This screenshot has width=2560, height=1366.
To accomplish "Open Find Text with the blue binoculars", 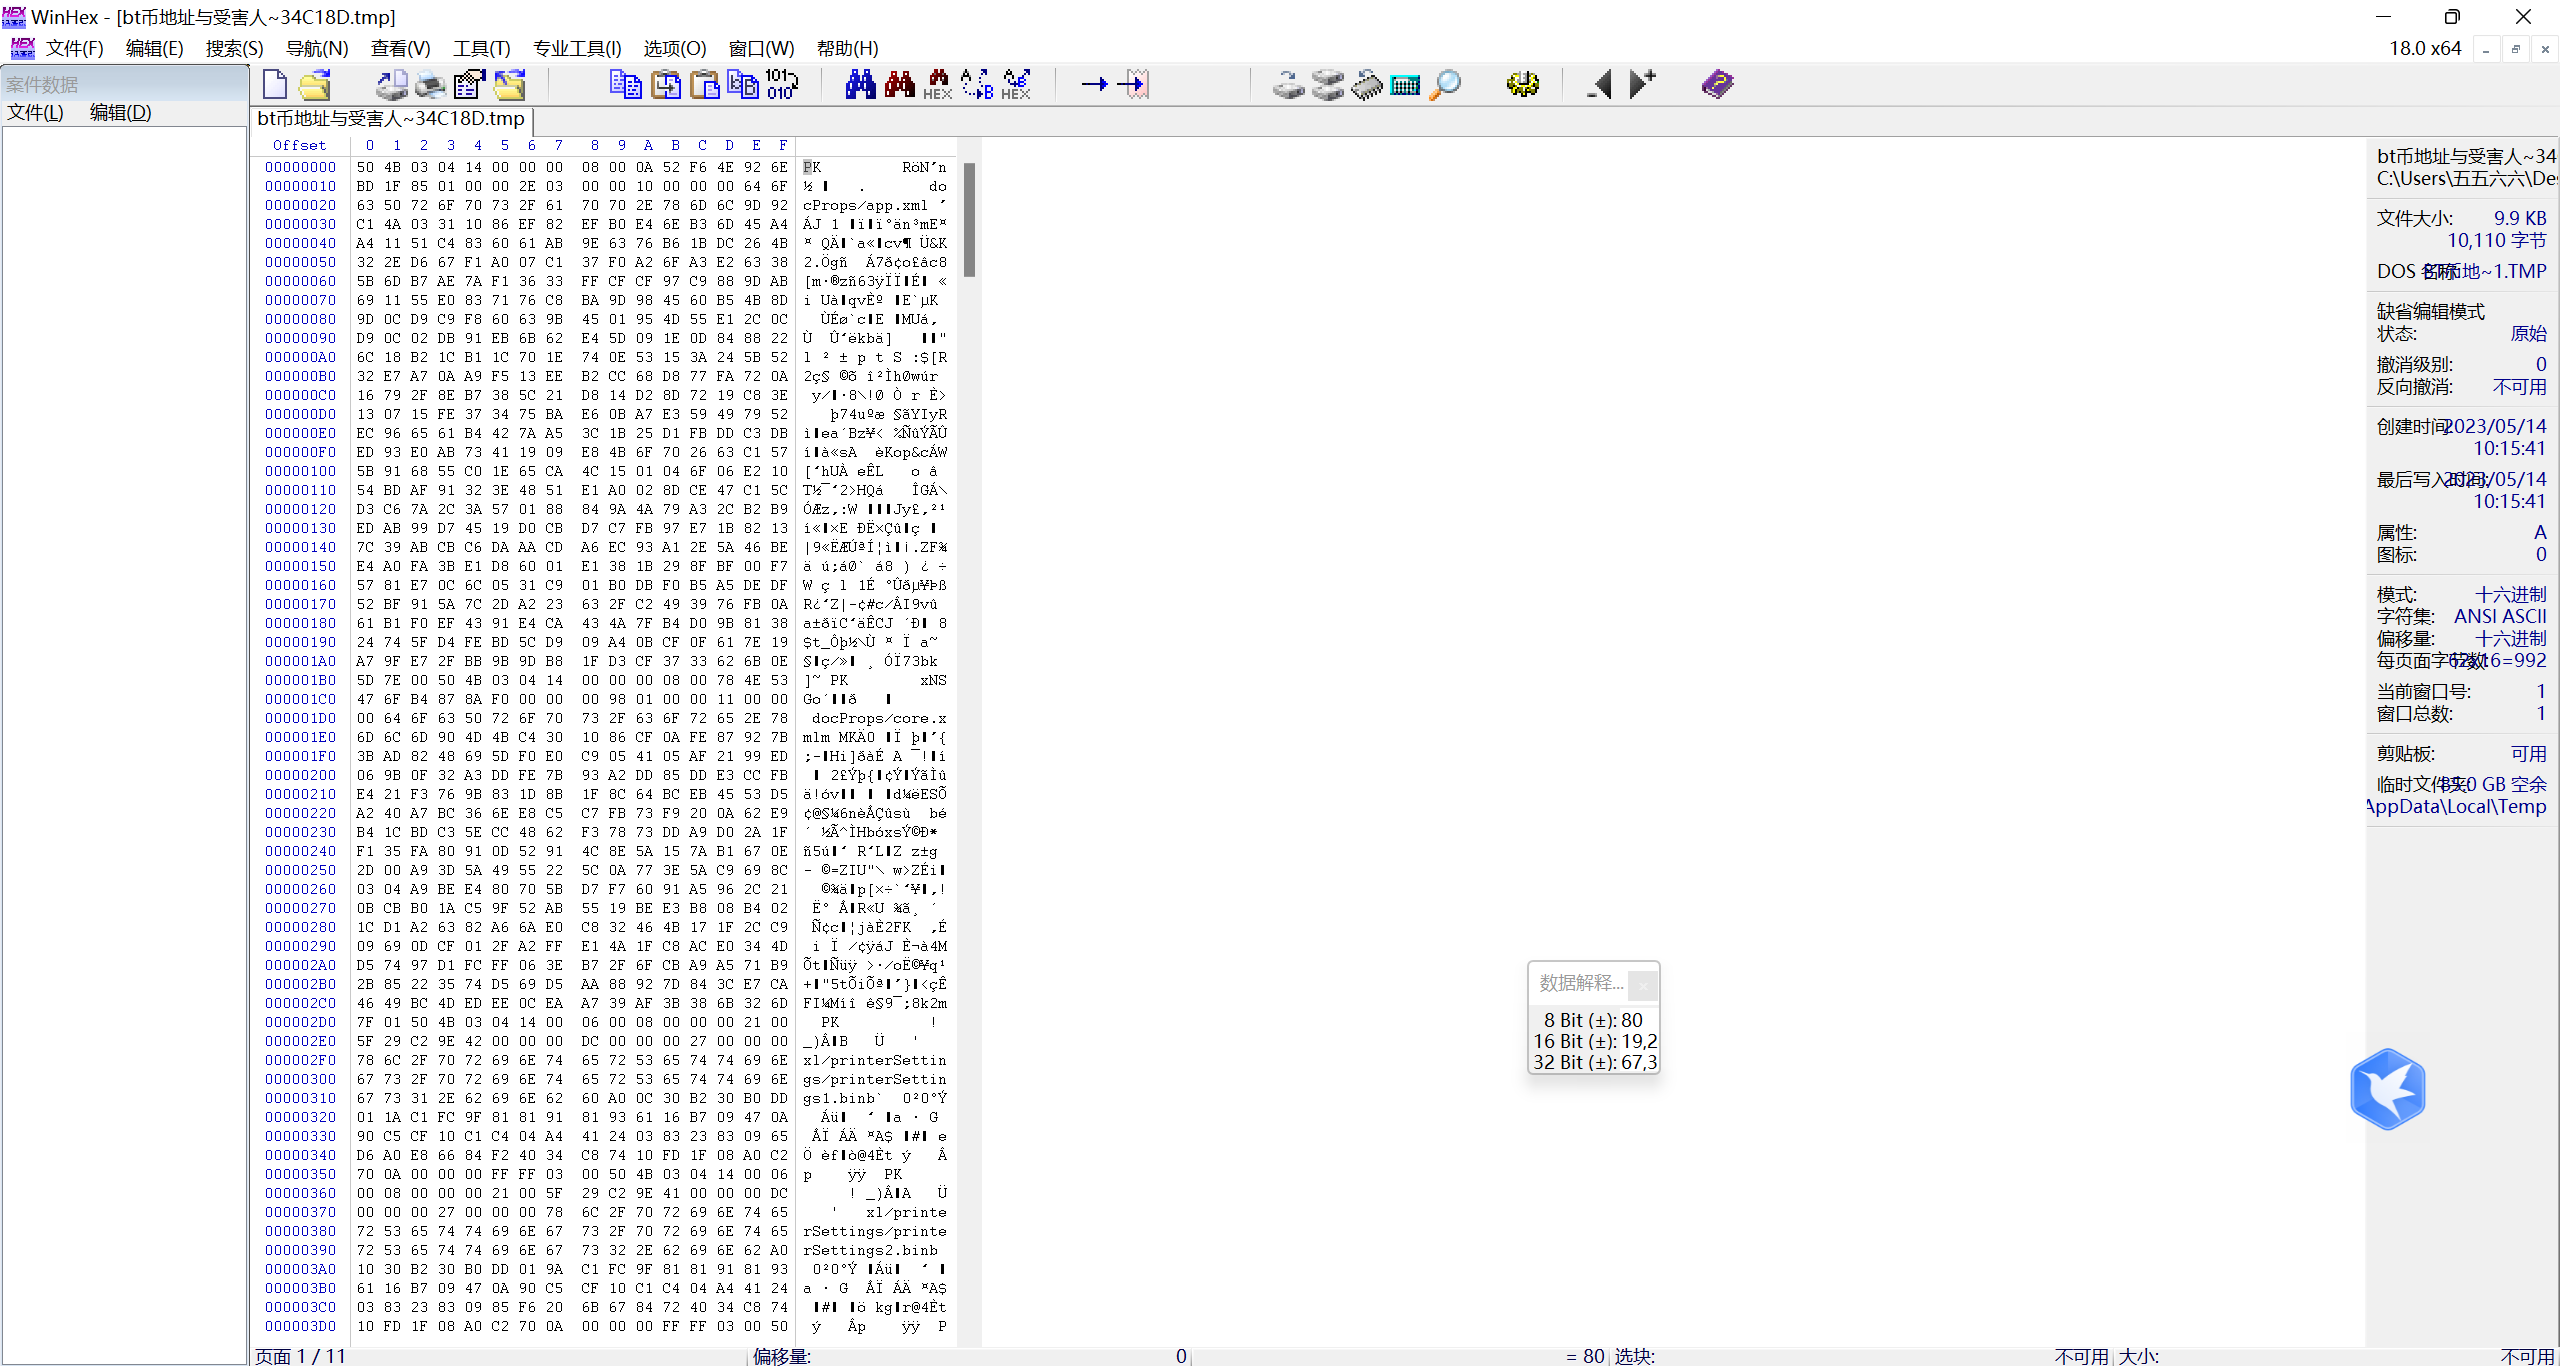I will [859, 84].
